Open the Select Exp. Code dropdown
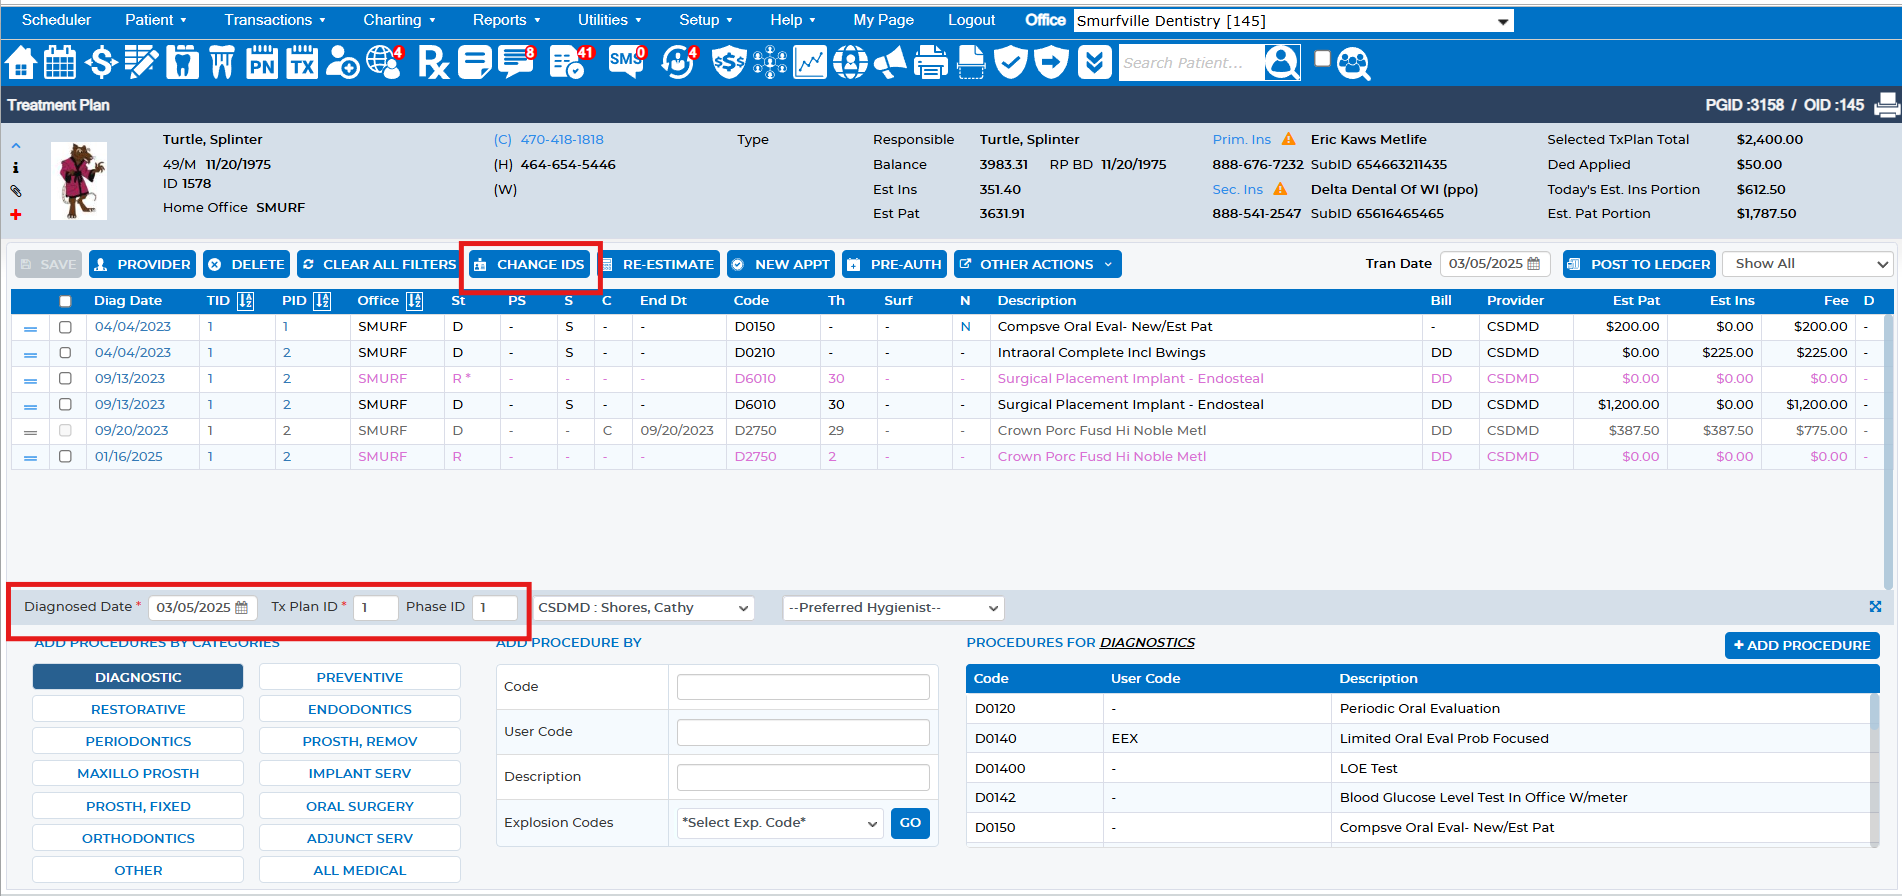This screenshot has width=1902, height=896. tap(780, 823)
